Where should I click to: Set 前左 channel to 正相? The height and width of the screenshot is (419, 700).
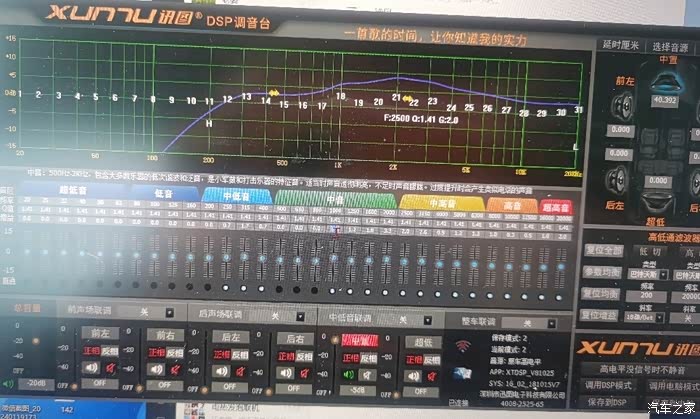[91, 351]
